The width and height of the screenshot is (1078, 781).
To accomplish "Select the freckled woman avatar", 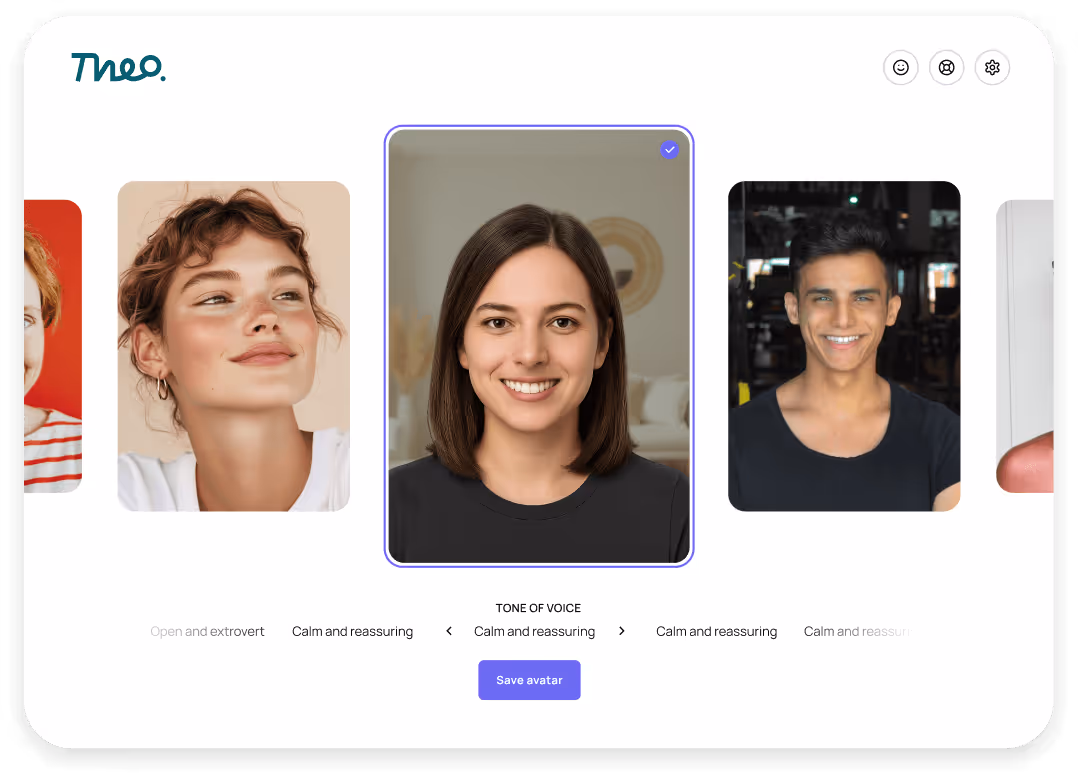I will [x=233, y=345].
